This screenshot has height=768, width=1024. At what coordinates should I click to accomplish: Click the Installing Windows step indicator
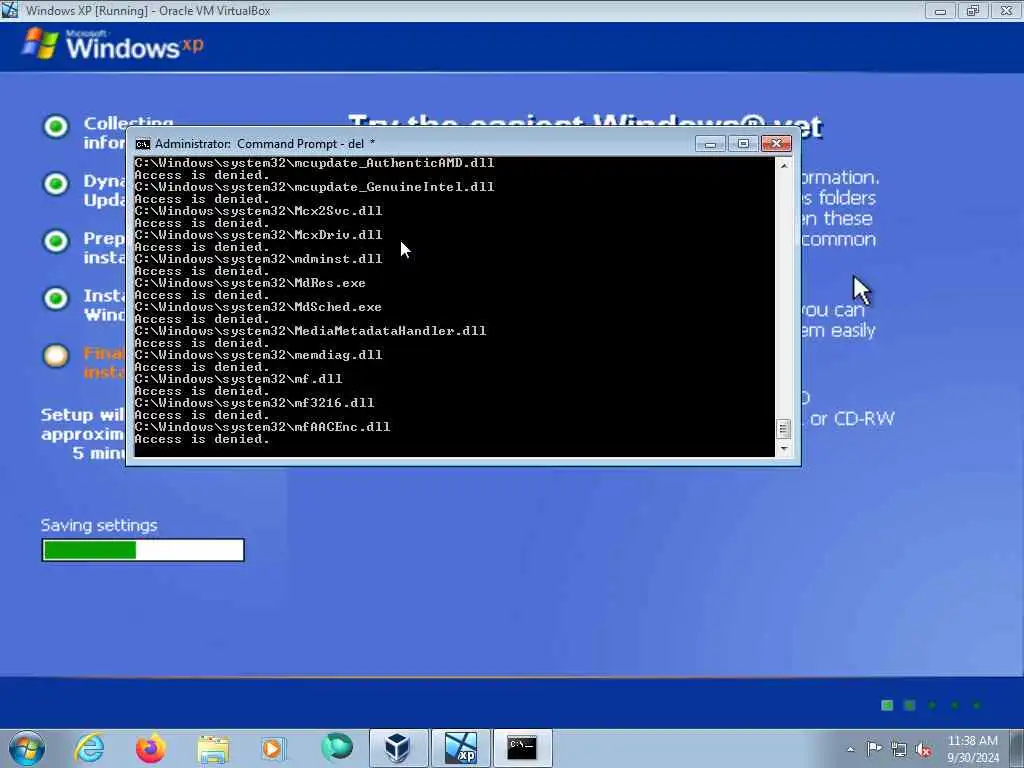coord(56,298)
